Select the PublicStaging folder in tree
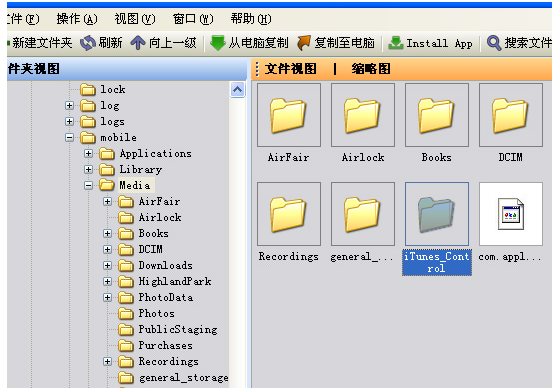The height and width of the screenshot is (388, 552). 168,330
